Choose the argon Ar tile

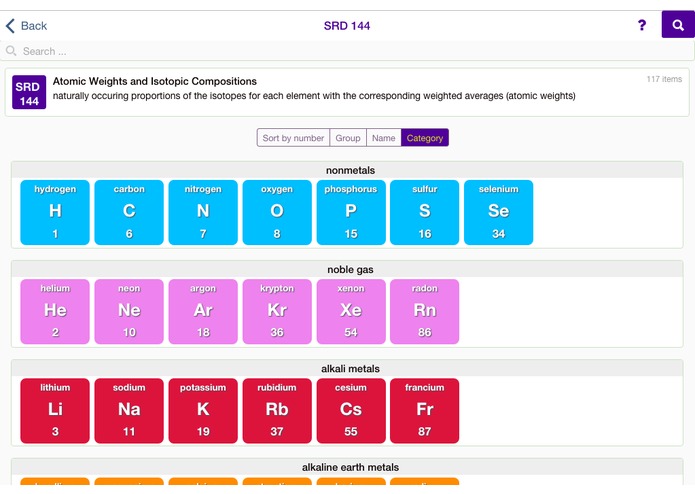point(203,311)
